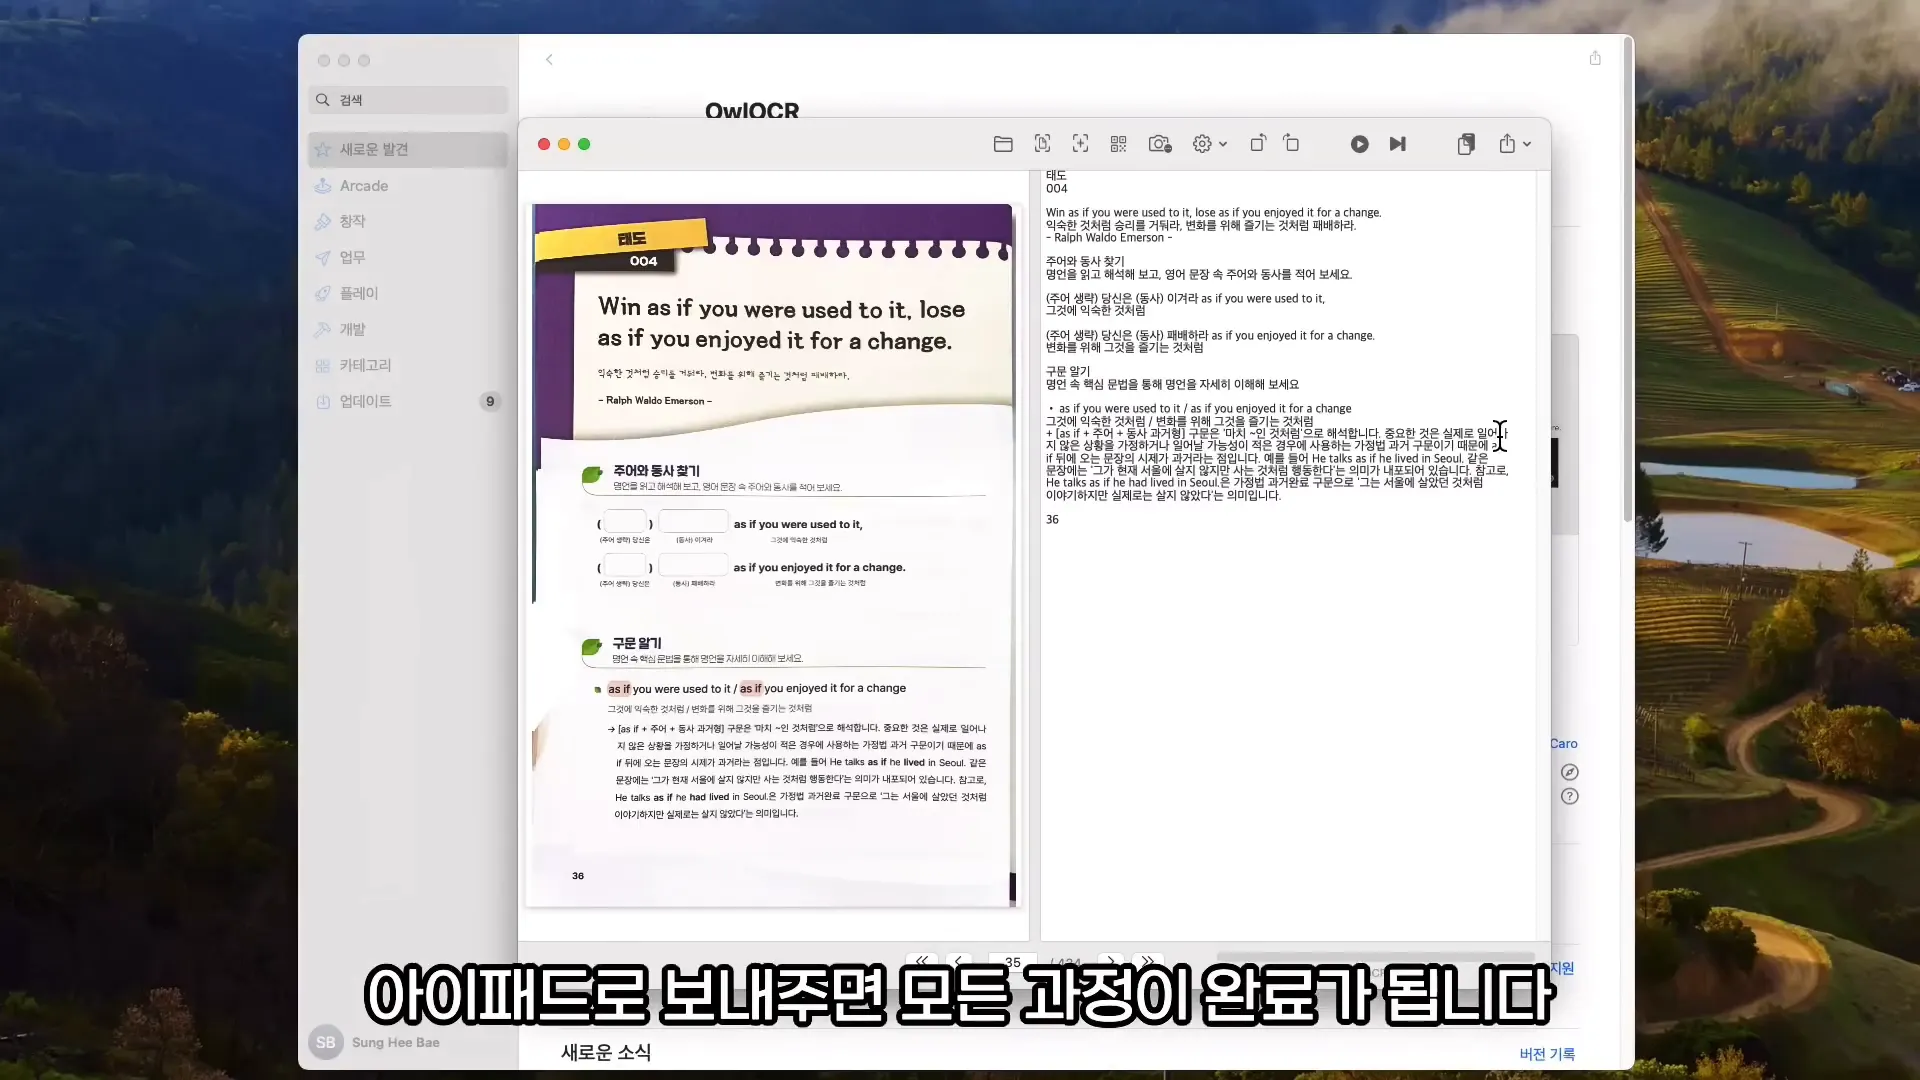
Task: Open 업데이트 in App Store sidebar
Action: (408, 401)
